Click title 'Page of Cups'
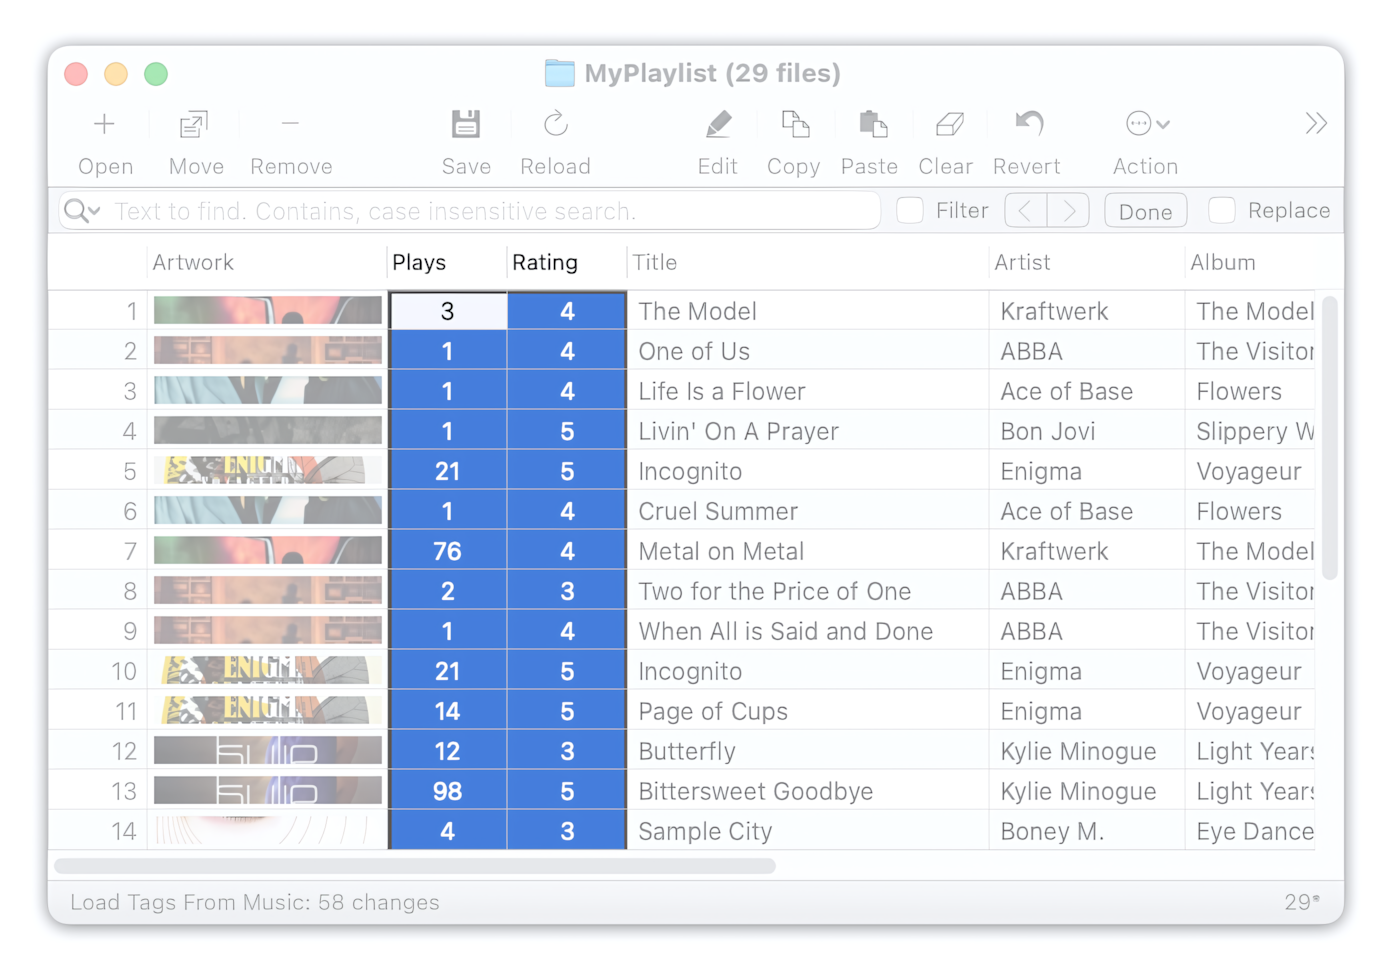Image resolution: width=1392 pixels, height=970 pixels. click(x=713, y=711)
